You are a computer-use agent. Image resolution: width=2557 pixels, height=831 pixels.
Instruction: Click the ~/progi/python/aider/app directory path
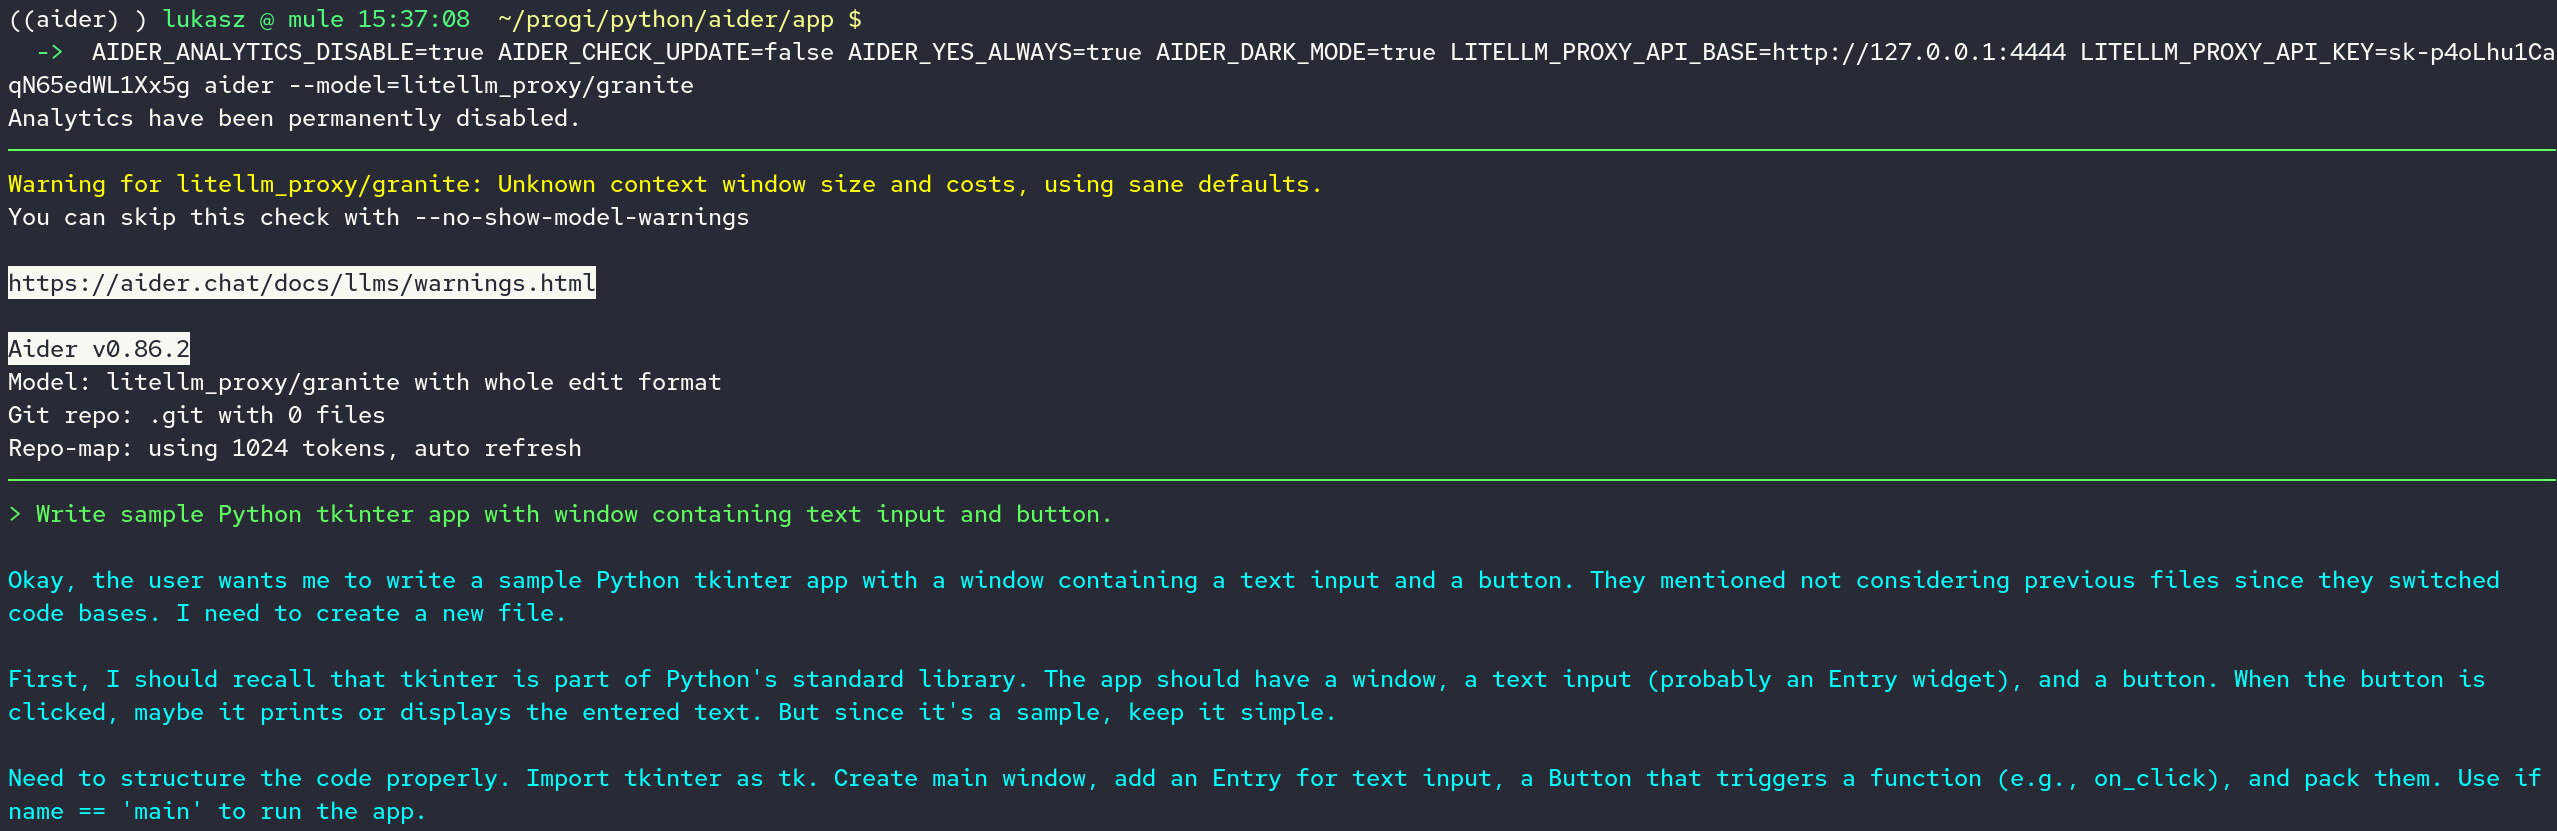point(666,19)
